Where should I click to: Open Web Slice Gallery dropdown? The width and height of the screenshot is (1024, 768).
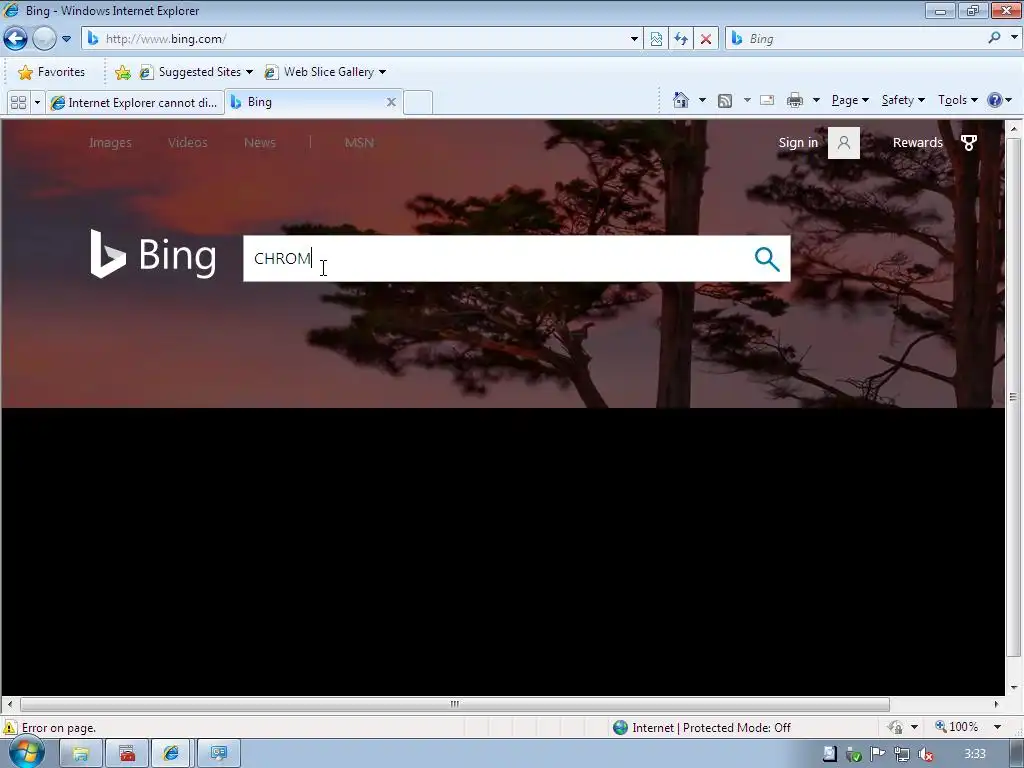pyautogui.click(x=325, y=72)
